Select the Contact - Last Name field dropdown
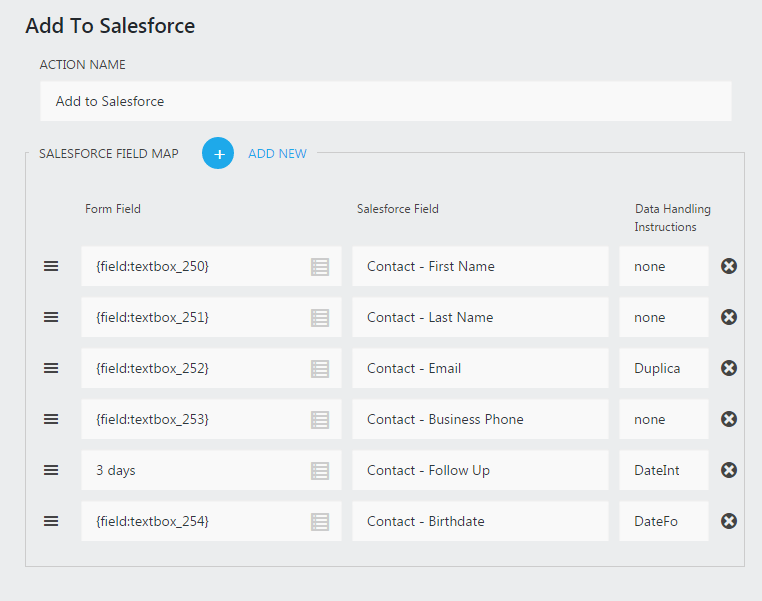This screenshot has height=601, width=762. pyautogui.click(x=480, y=318)
